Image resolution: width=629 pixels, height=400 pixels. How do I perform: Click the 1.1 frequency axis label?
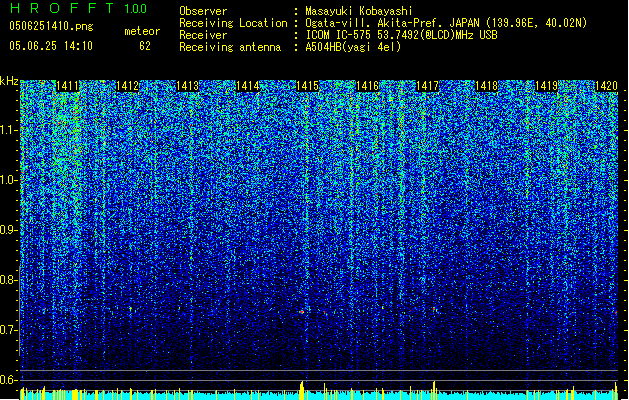9,130
